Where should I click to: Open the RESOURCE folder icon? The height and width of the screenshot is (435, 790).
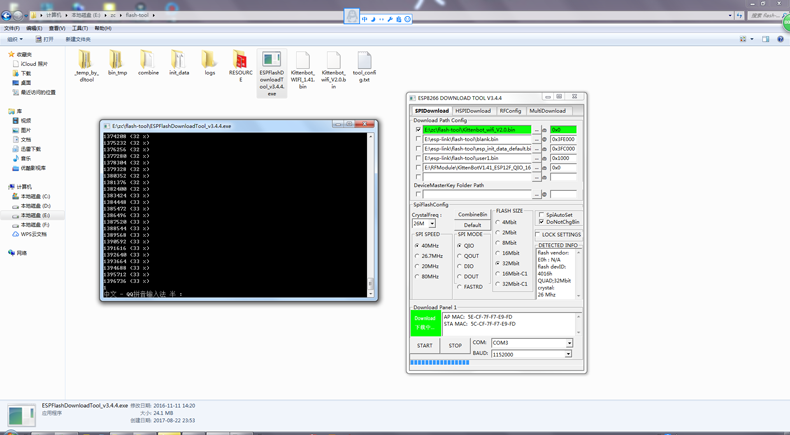(x=240, y=61)
